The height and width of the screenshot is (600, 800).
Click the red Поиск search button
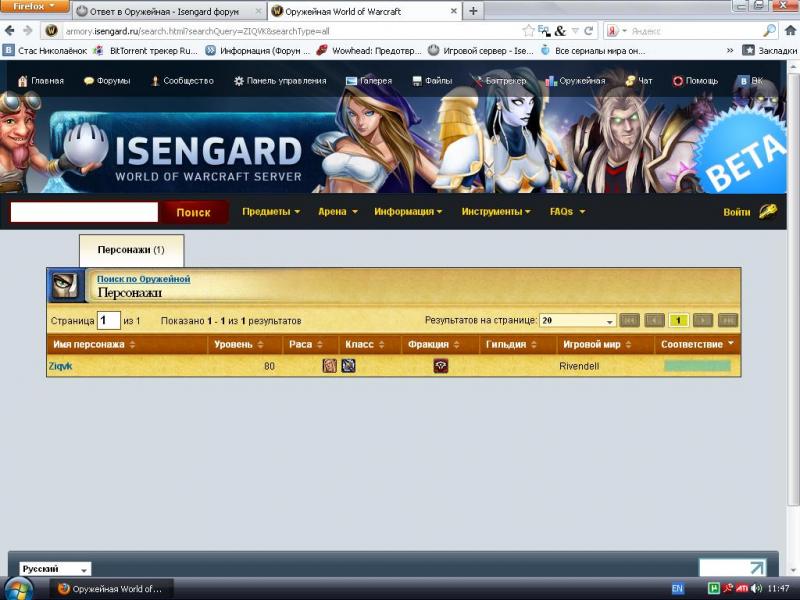(193, 212)
